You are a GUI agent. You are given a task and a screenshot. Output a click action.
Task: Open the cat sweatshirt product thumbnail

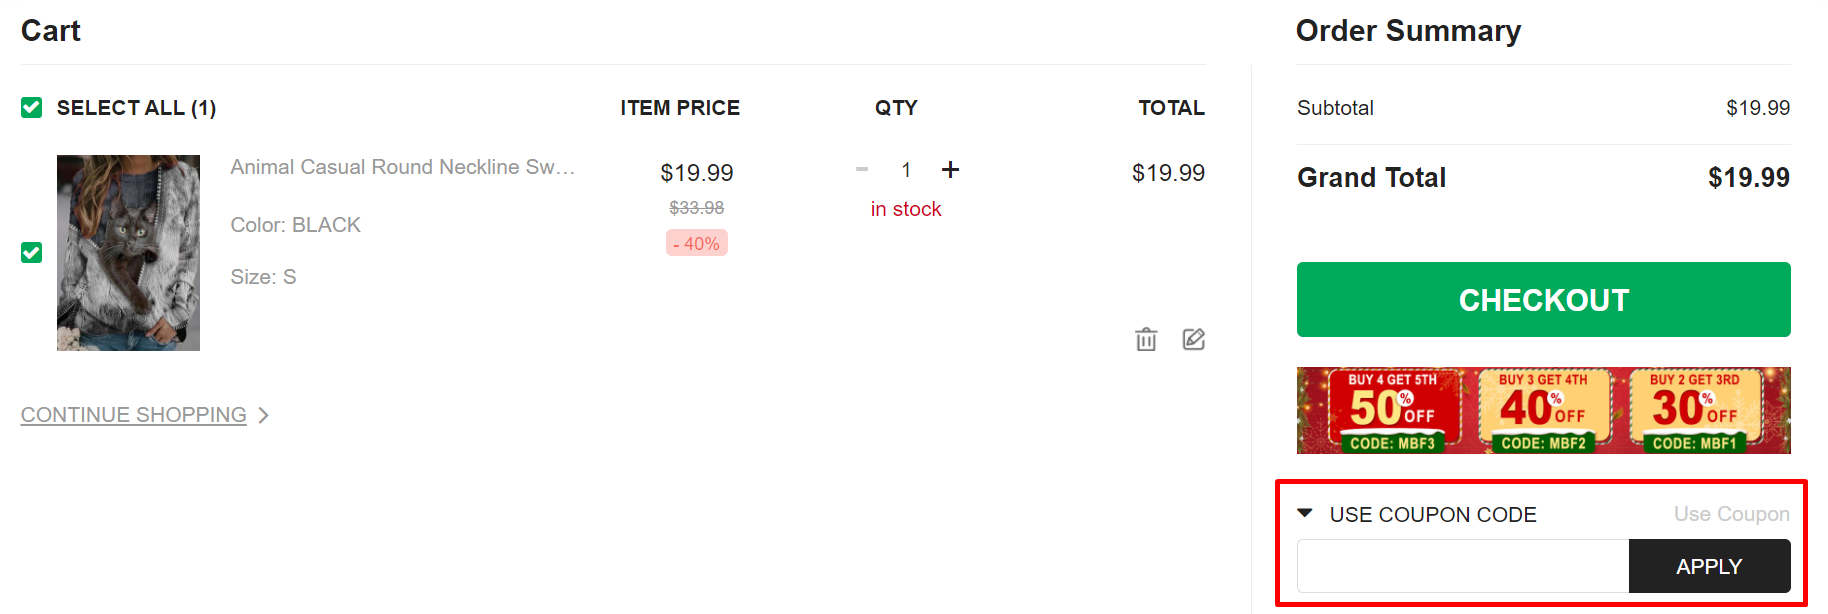click(128, 253)
